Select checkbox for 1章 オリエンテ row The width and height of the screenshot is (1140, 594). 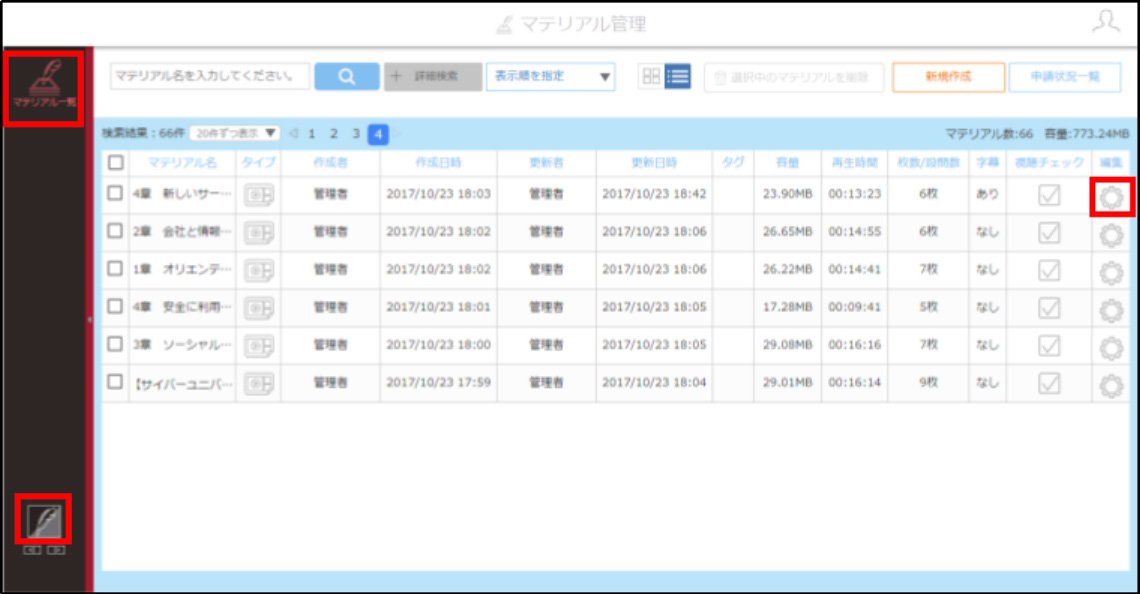click(x=115, y=268)
